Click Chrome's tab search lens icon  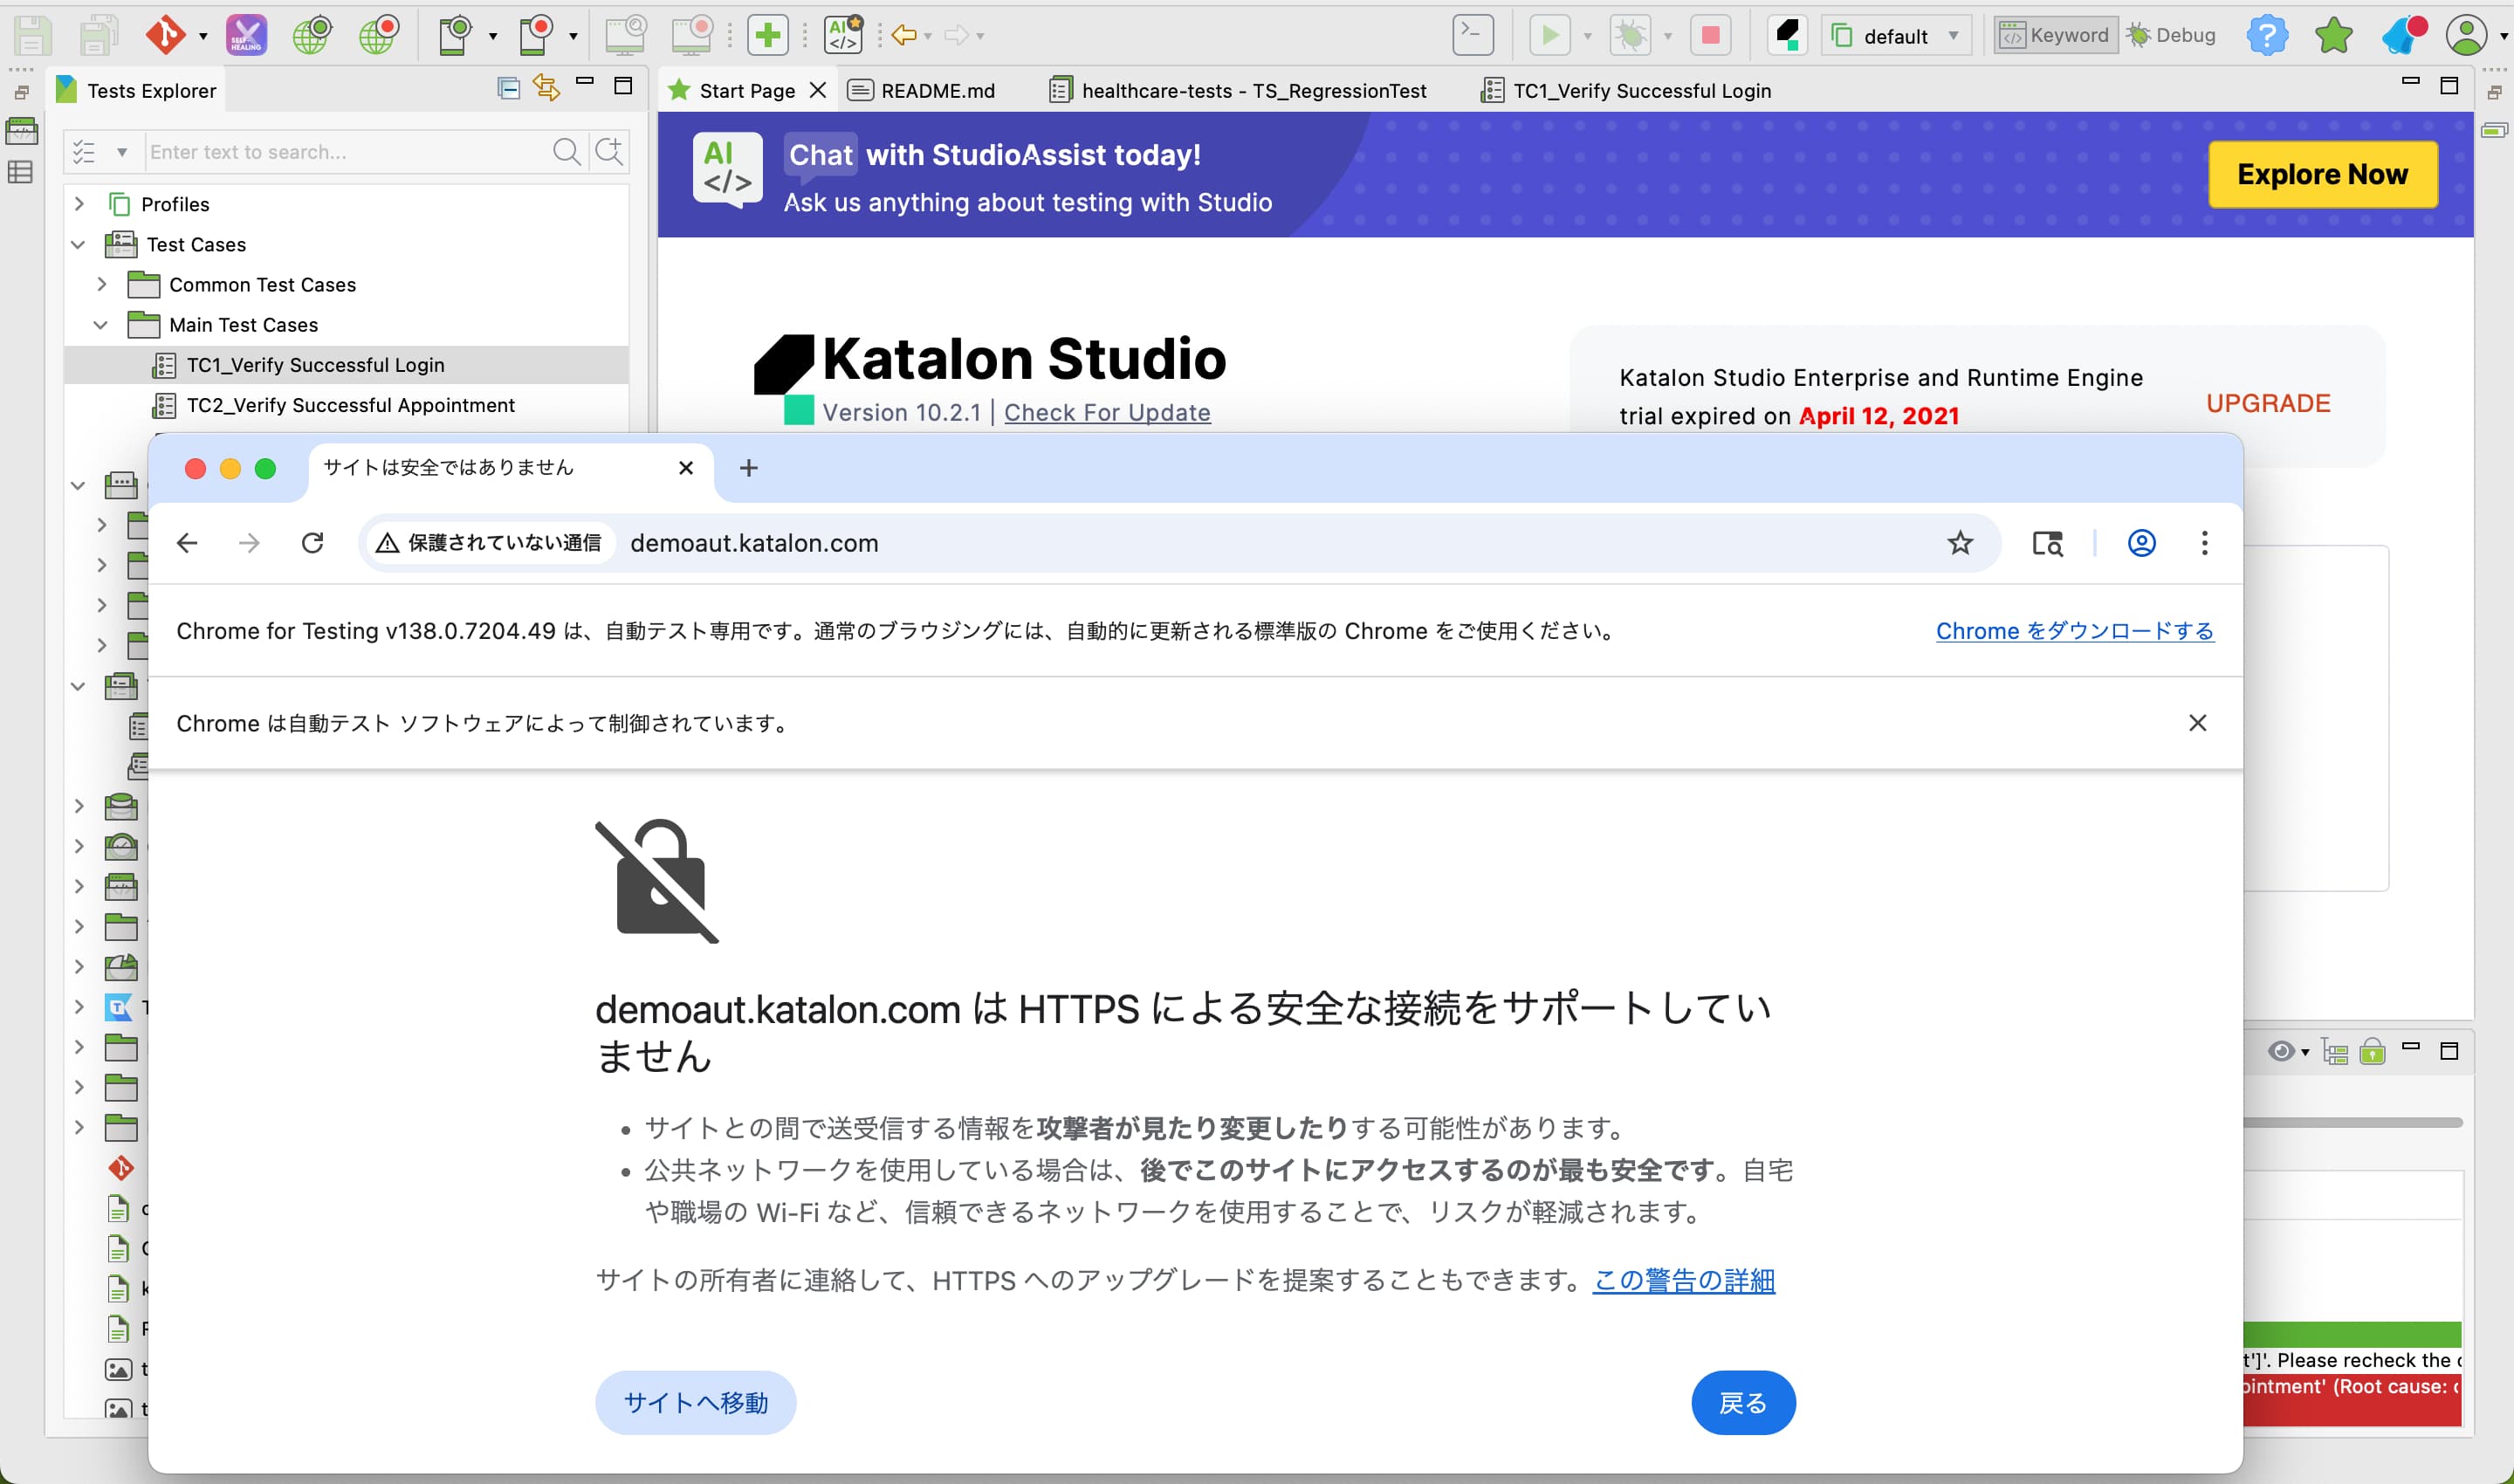click(2047, 542)
